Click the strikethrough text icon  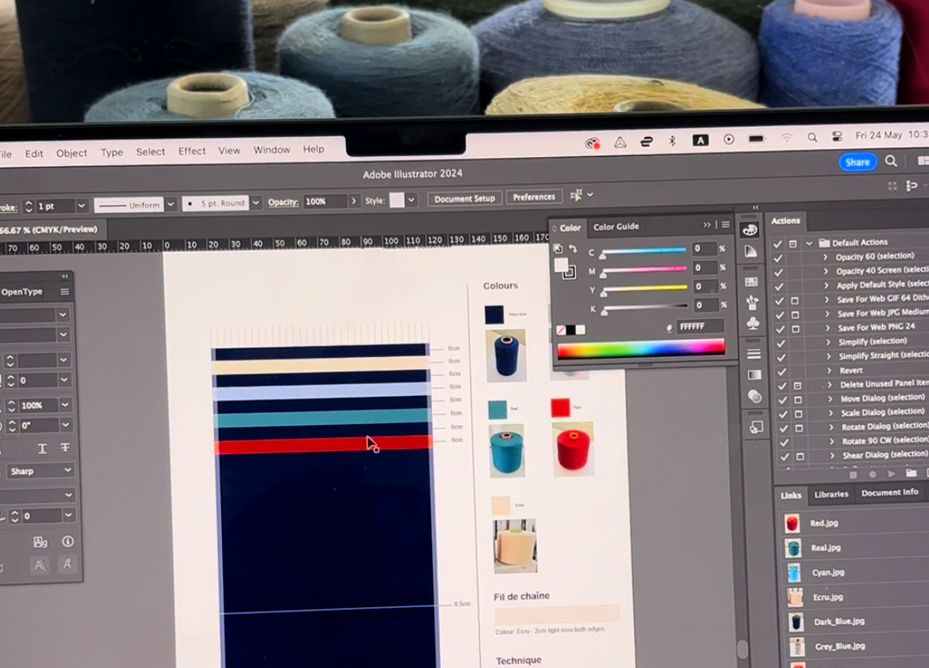click(65, 448)
